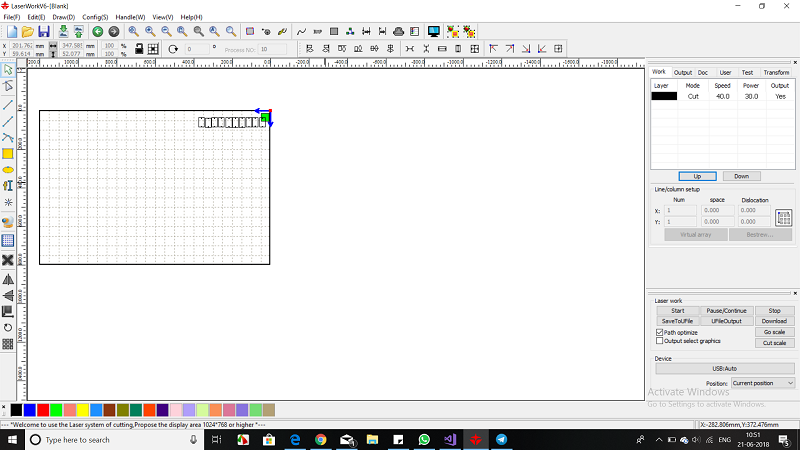Open the Handle menu
Viewport: 800px width, 450px height.
click(130, 17)
